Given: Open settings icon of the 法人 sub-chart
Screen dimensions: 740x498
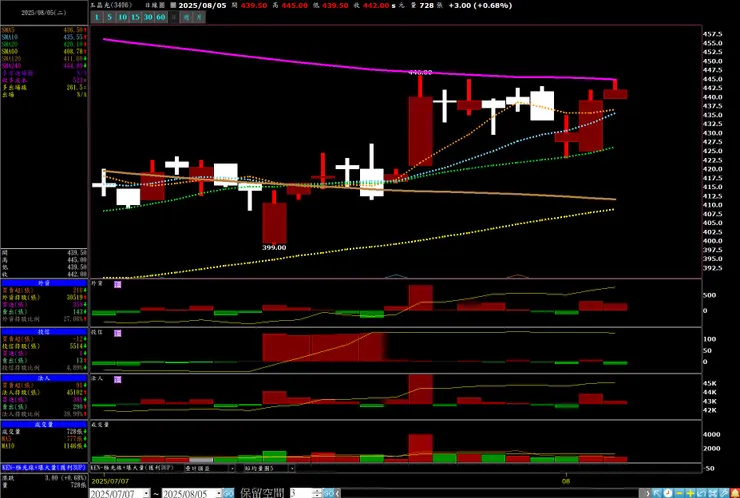Looking at the screenshot, I should click(x=118, y=380).
